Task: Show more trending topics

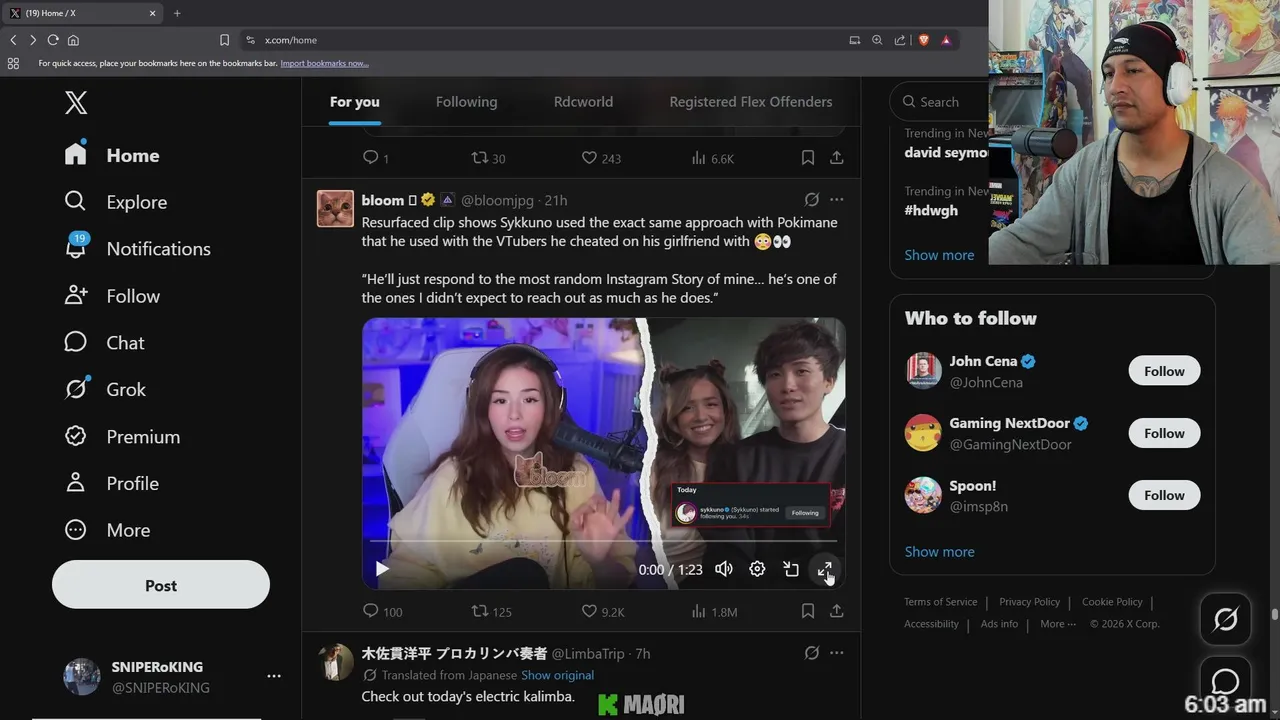Action: point(939,255)
